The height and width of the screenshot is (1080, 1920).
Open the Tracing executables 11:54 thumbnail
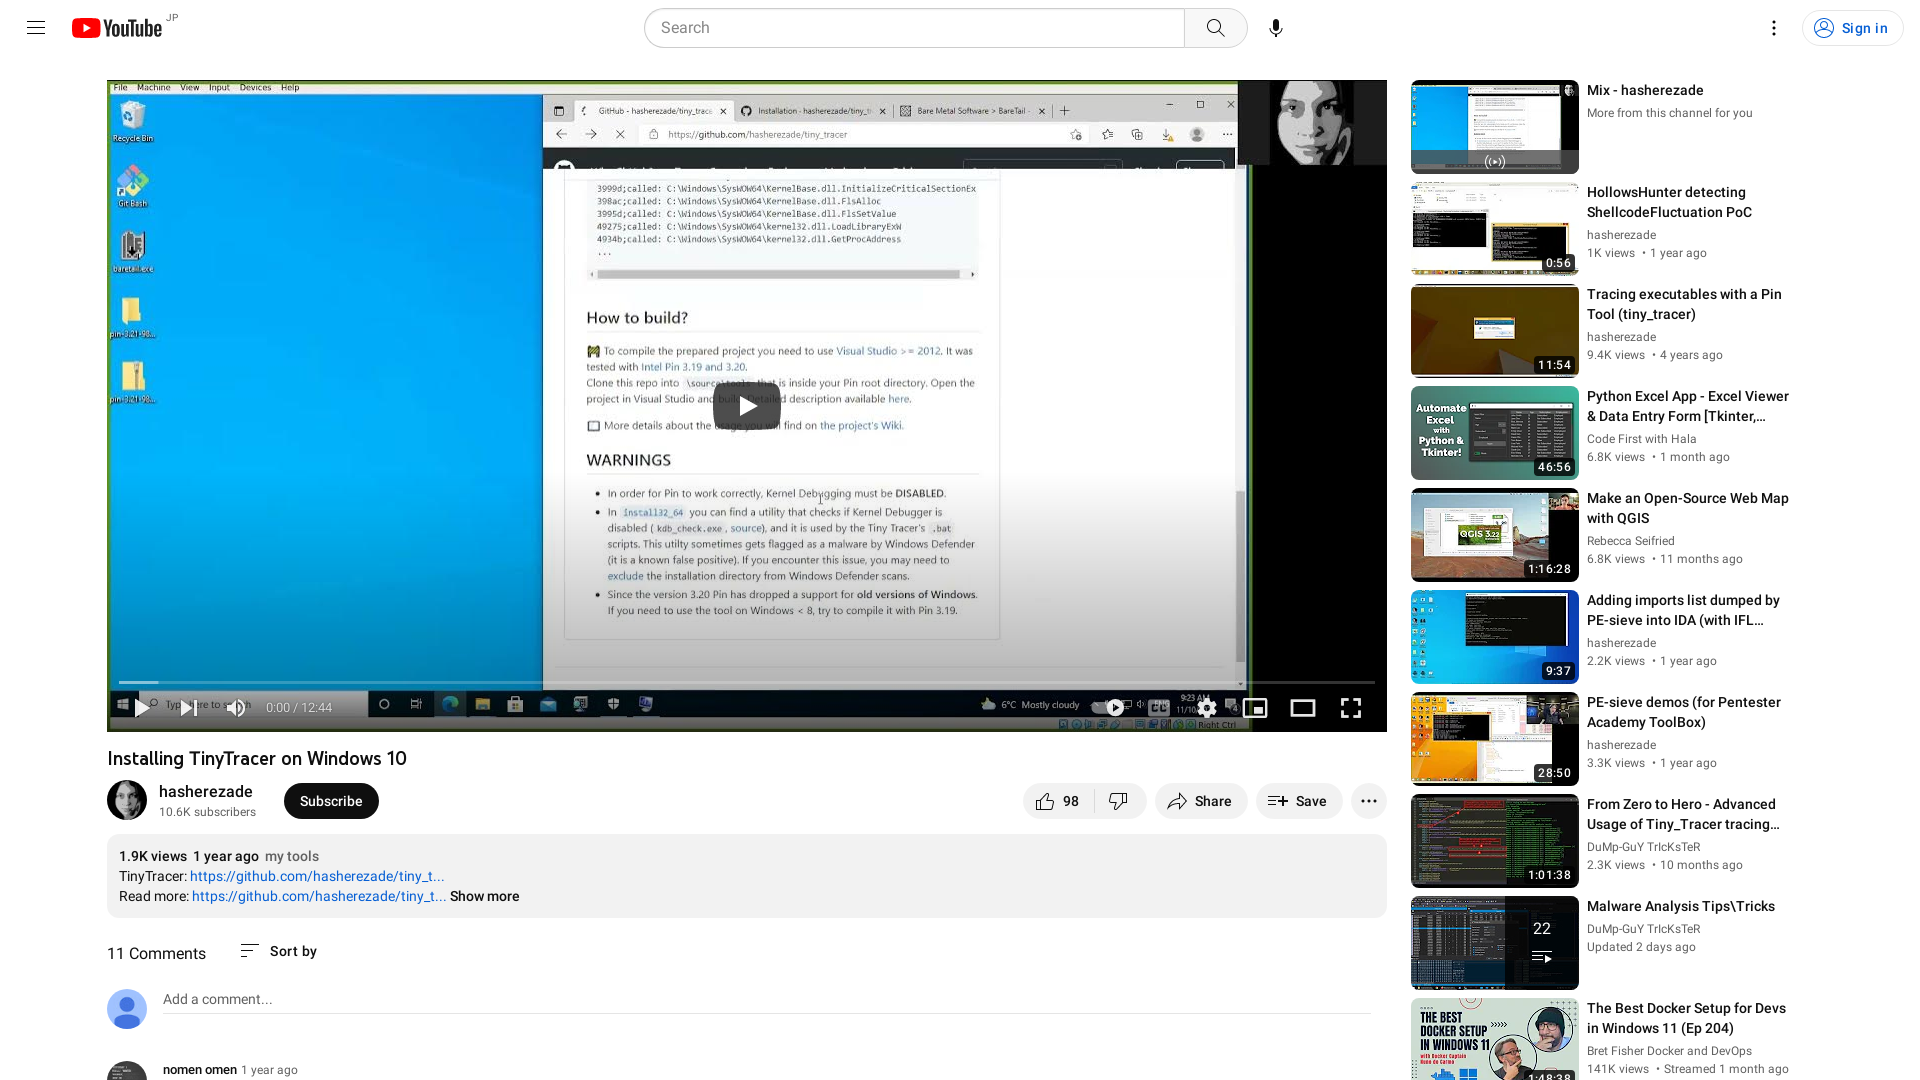[x=1494, y=331]
